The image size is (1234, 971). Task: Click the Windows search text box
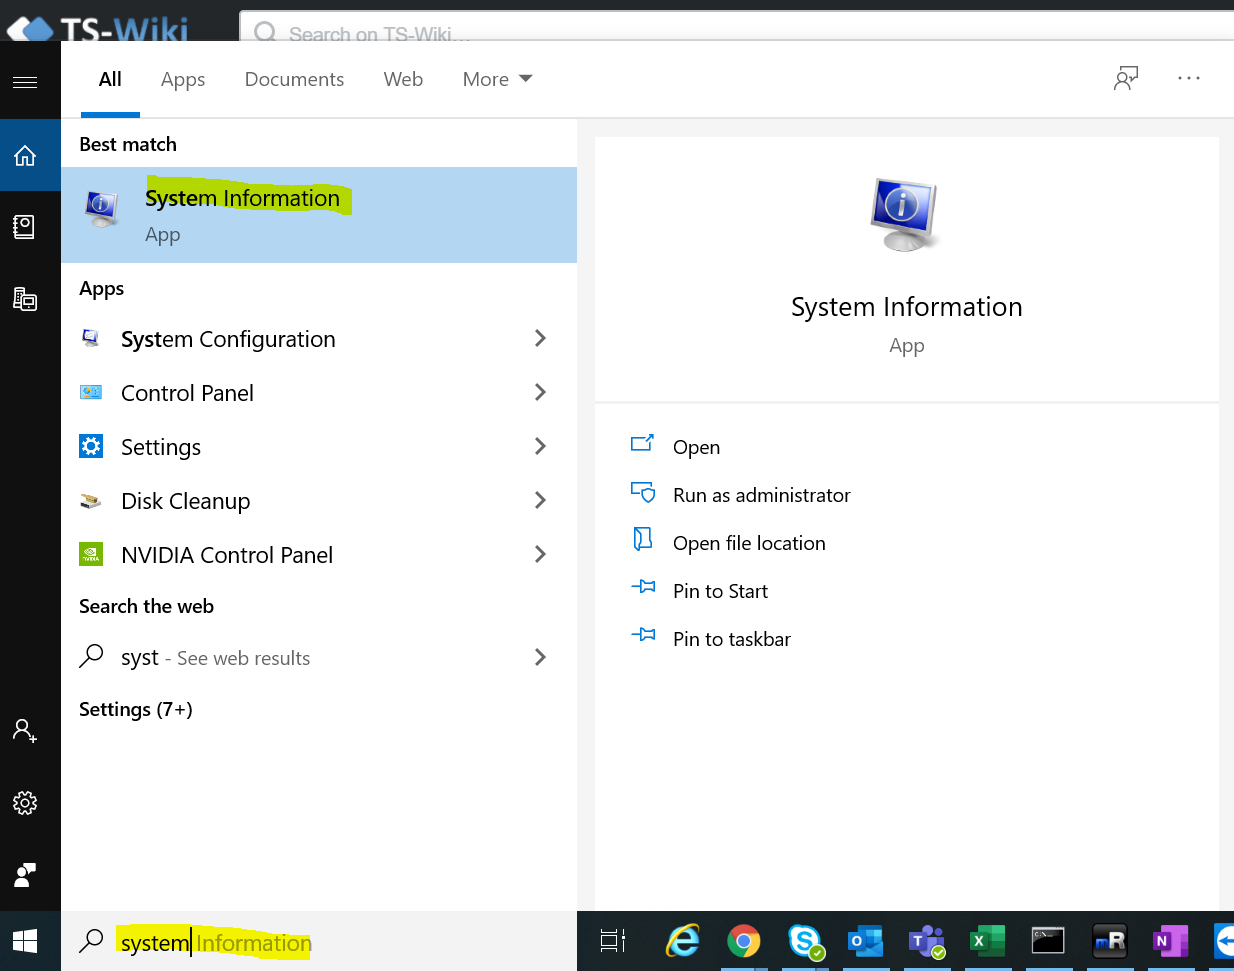point(330,942)
